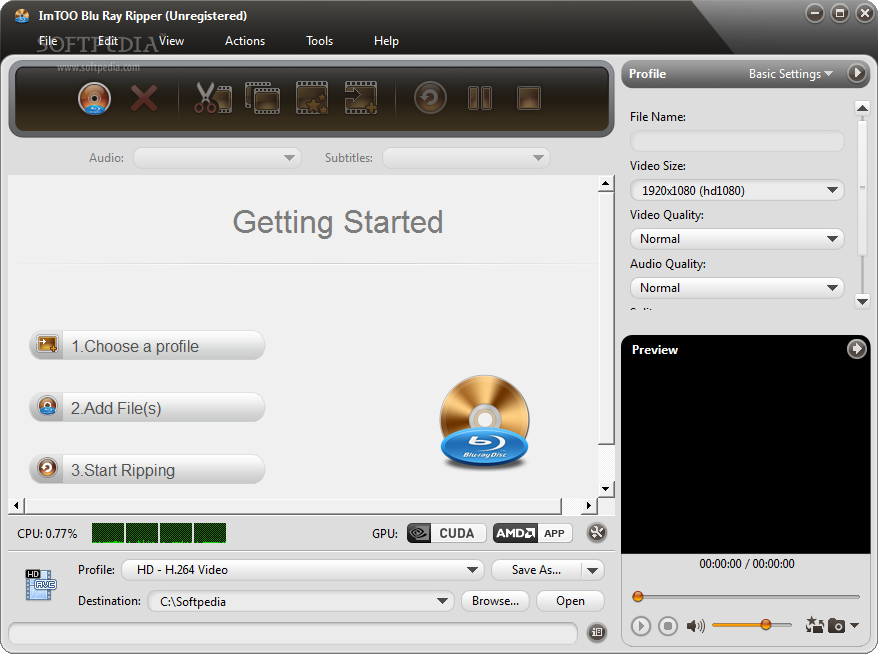Click the Stop toolbar icon

[529, 99]
